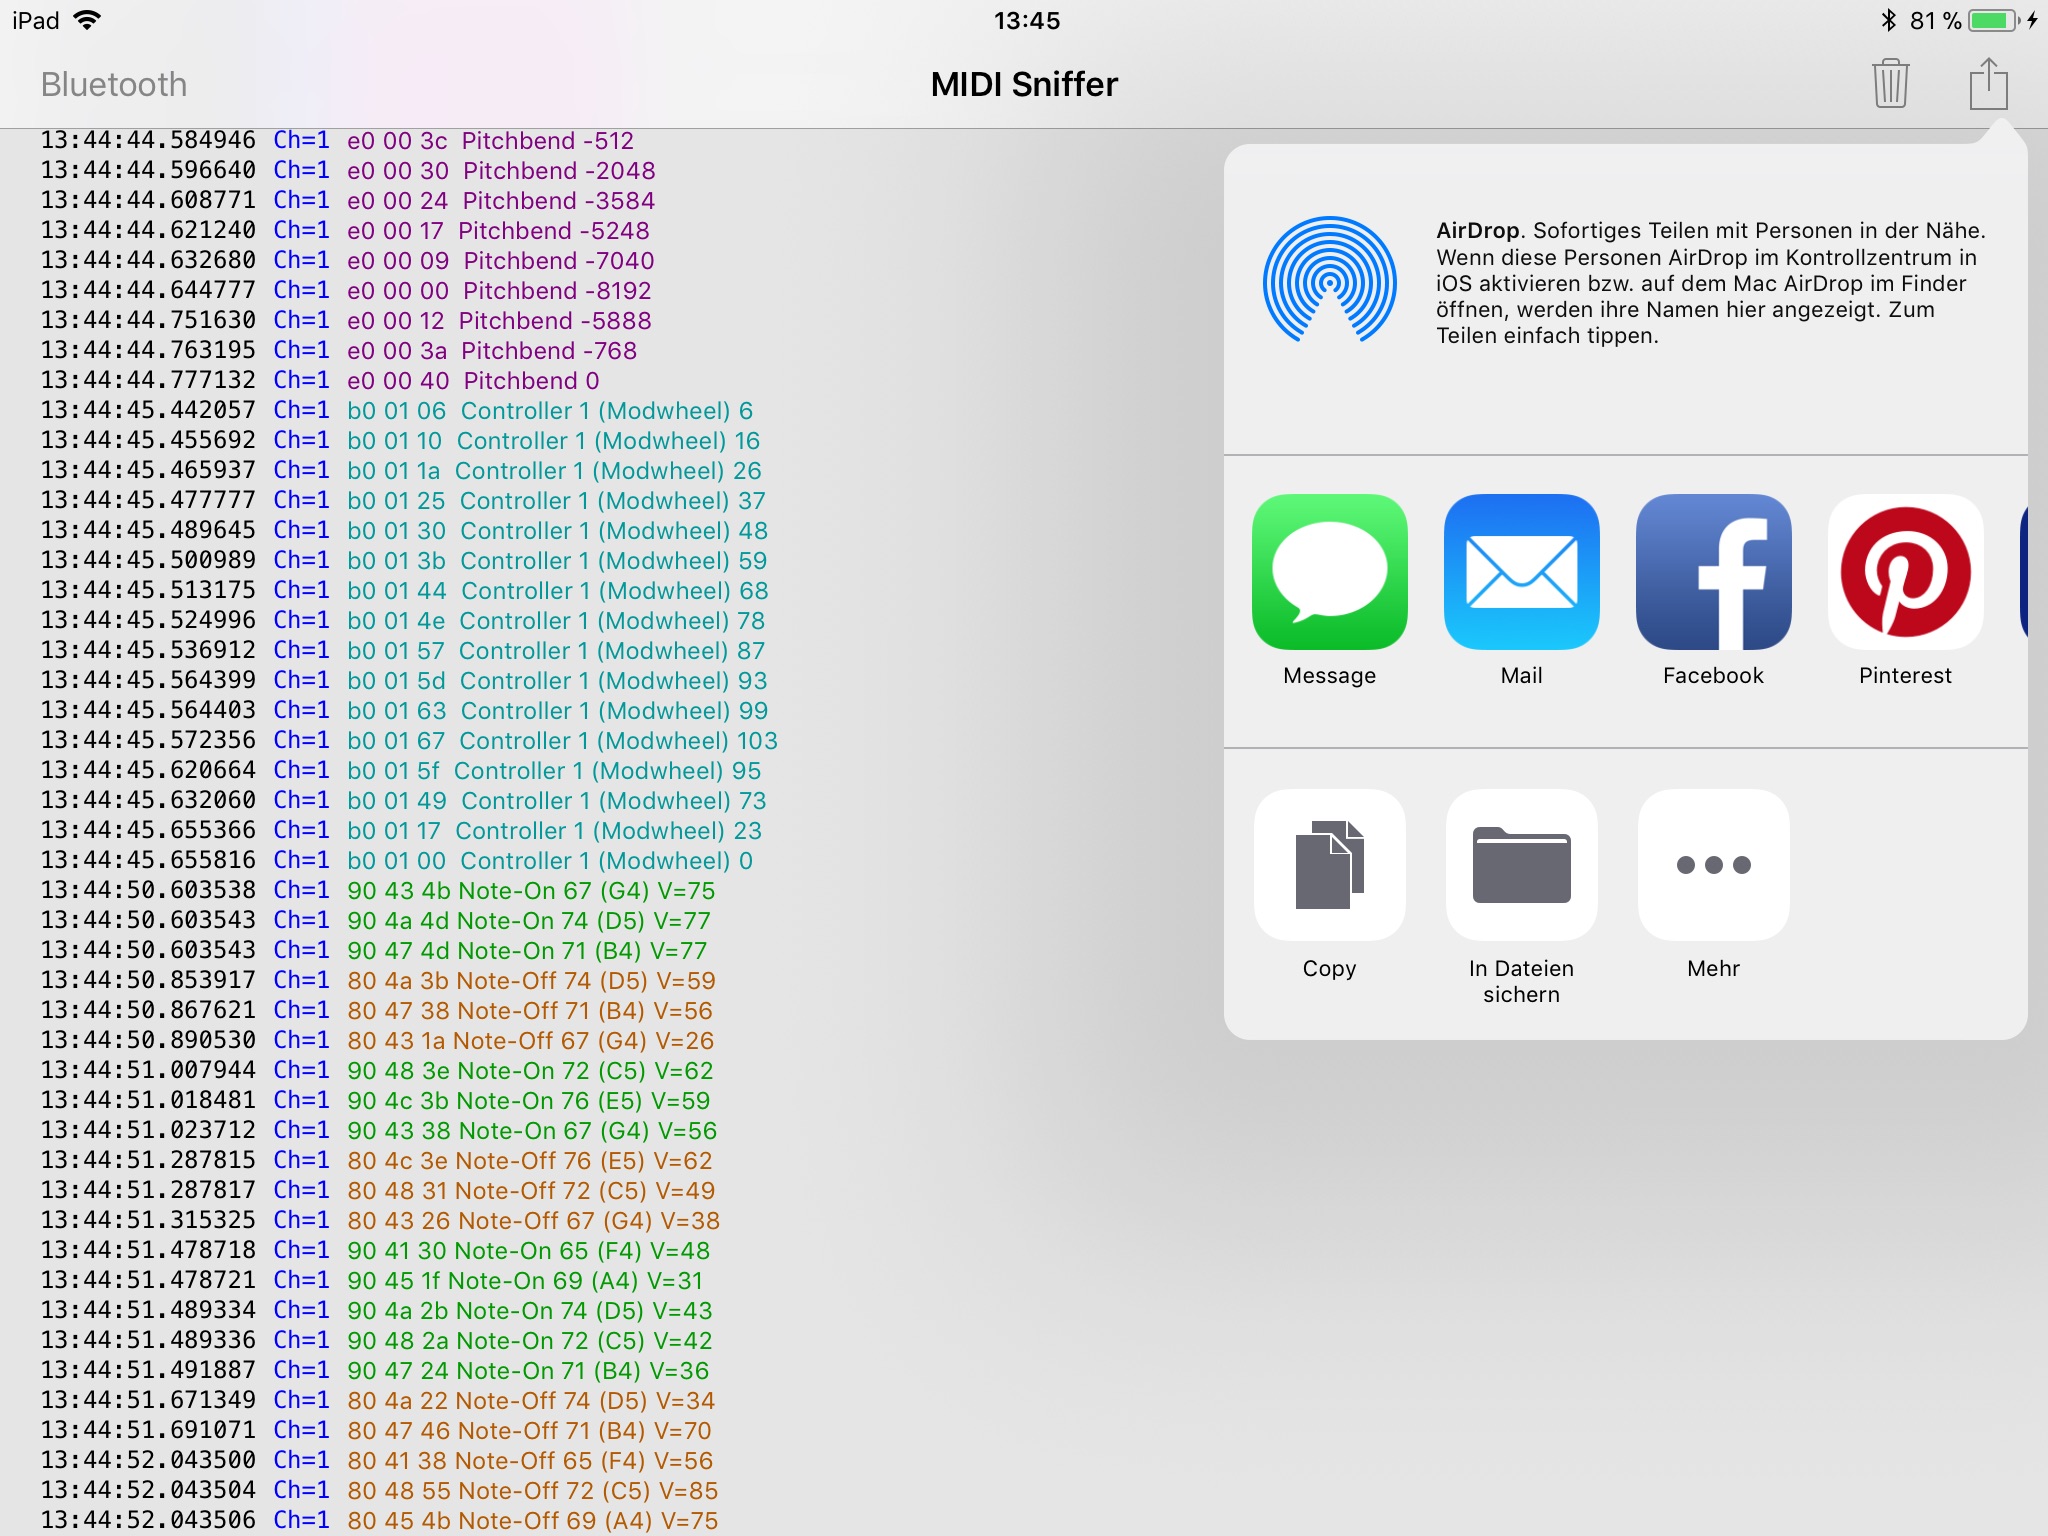Open AirDrop sharing panel
2048x1536 pixels.
coord(1330,278)
